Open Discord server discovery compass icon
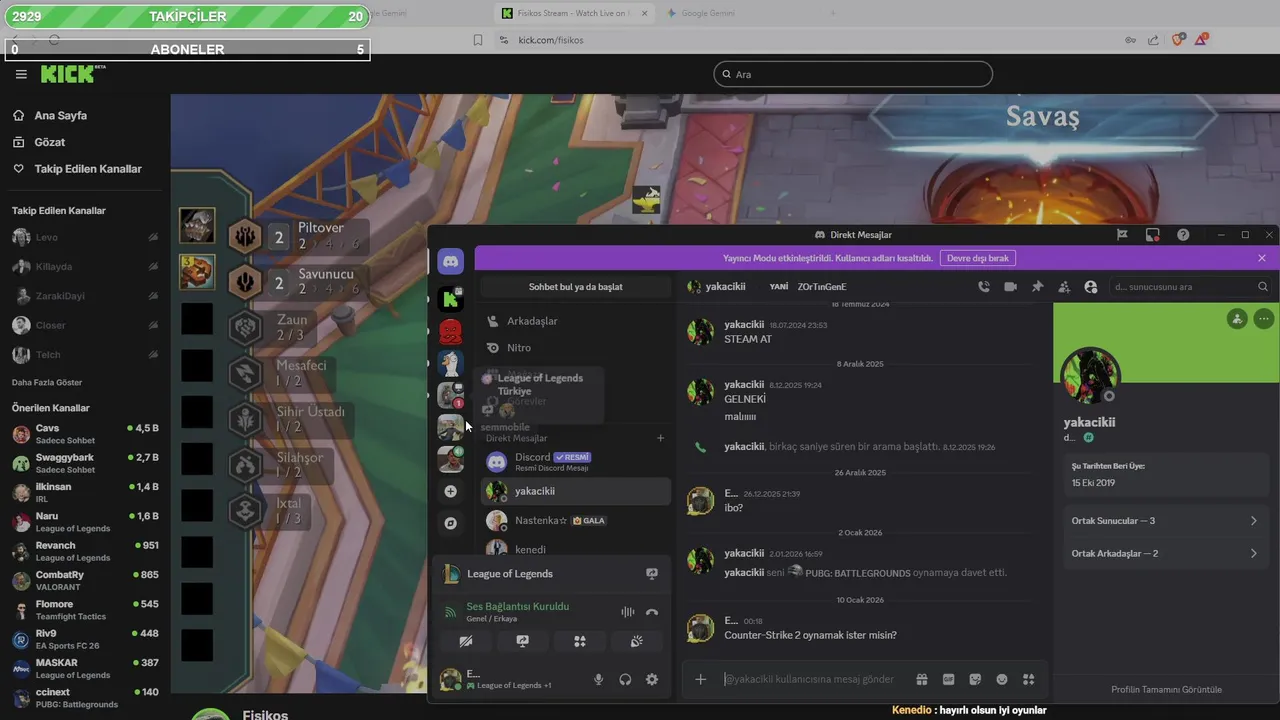This screenshot has width=1280, height=720. click(x=451, y=523)
